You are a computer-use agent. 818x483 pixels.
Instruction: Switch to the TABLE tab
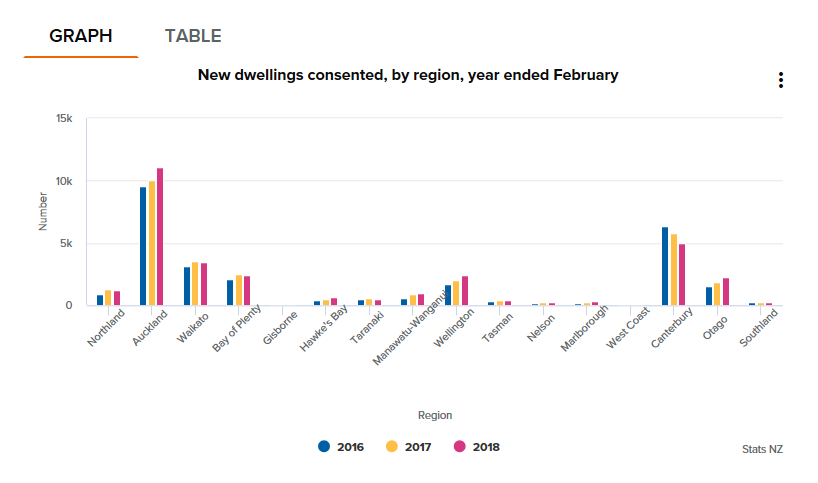click(x=193, y=36)
